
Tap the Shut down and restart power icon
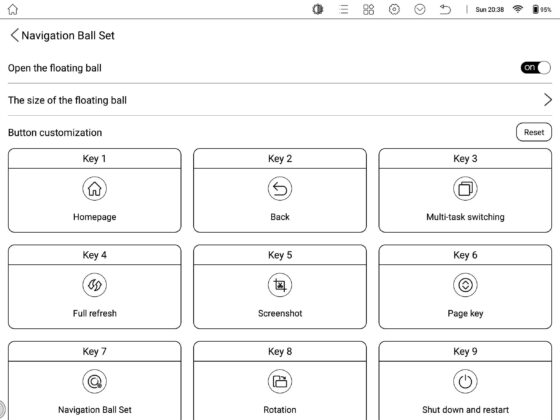tap(465, 381)
